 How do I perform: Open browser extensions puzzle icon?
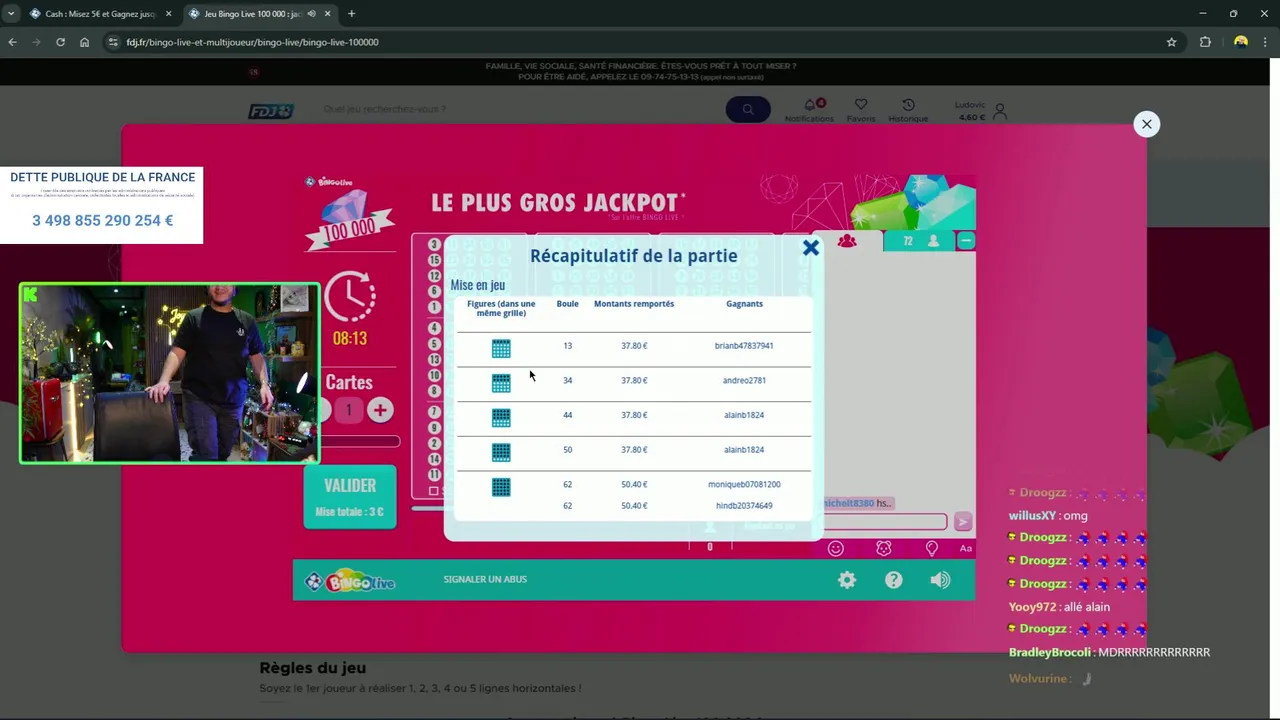pos(1205,42)
